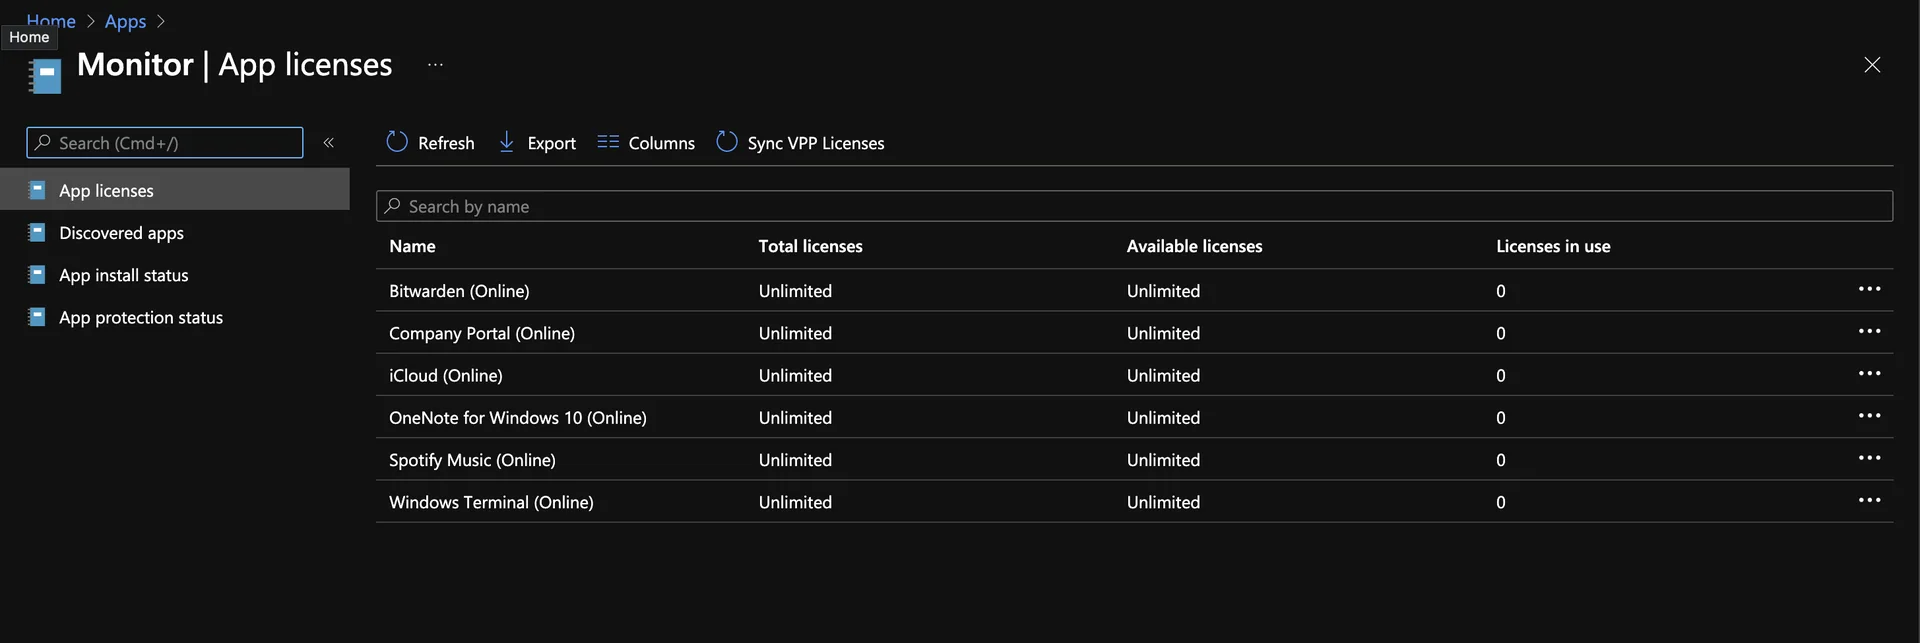Screen dimensions: 1920x643
Task: Select Company Portal (Online) app name
Action: pyautogui.click(x=482, y=333)
